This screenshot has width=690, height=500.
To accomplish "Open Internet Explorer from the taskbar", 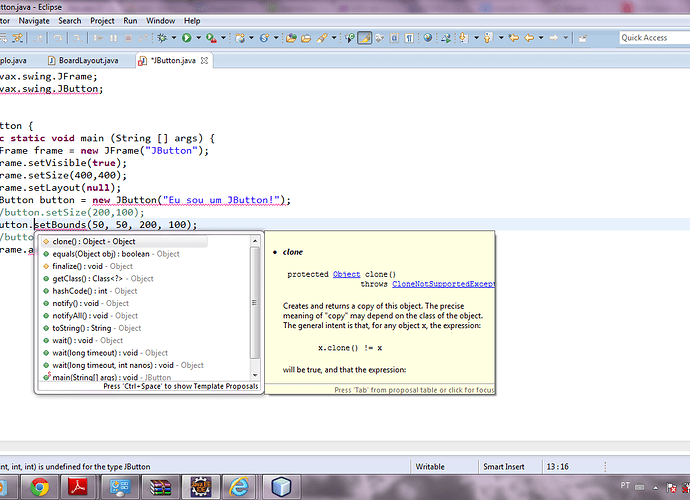I will click(x=239, y=487).
